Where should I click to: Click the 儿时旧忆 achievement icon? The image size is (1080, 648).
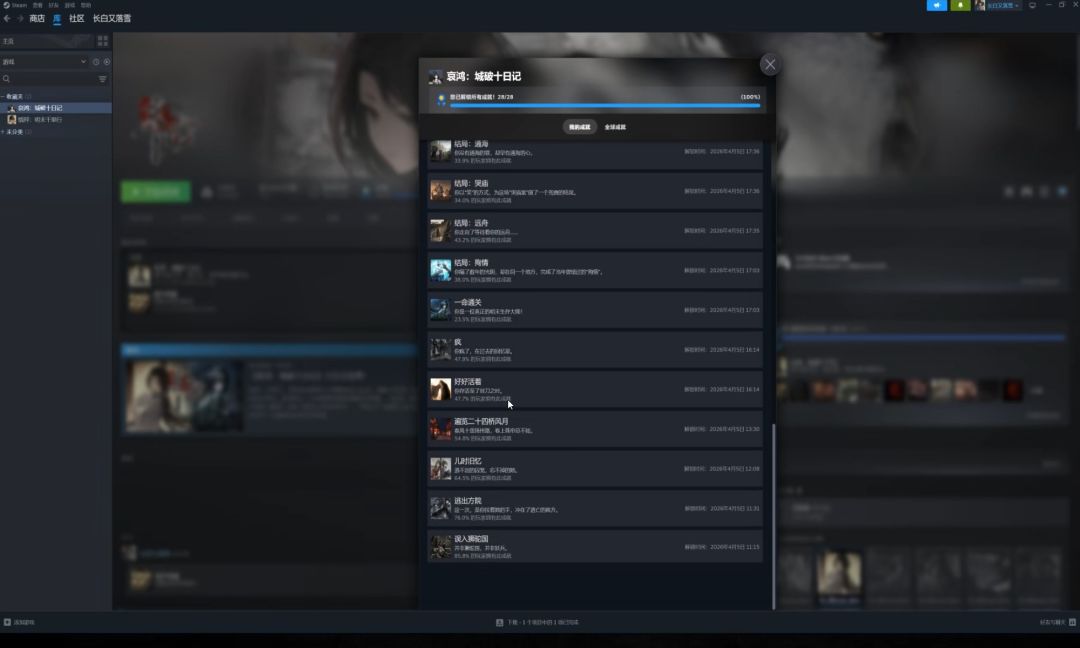pyautogui.click(x=441, y=468)
